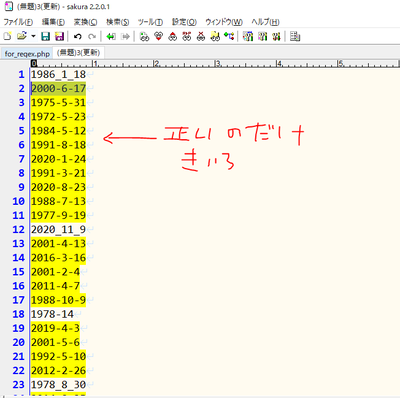
Task: Click the text 1988-10-9
Action: pos(58,300)
